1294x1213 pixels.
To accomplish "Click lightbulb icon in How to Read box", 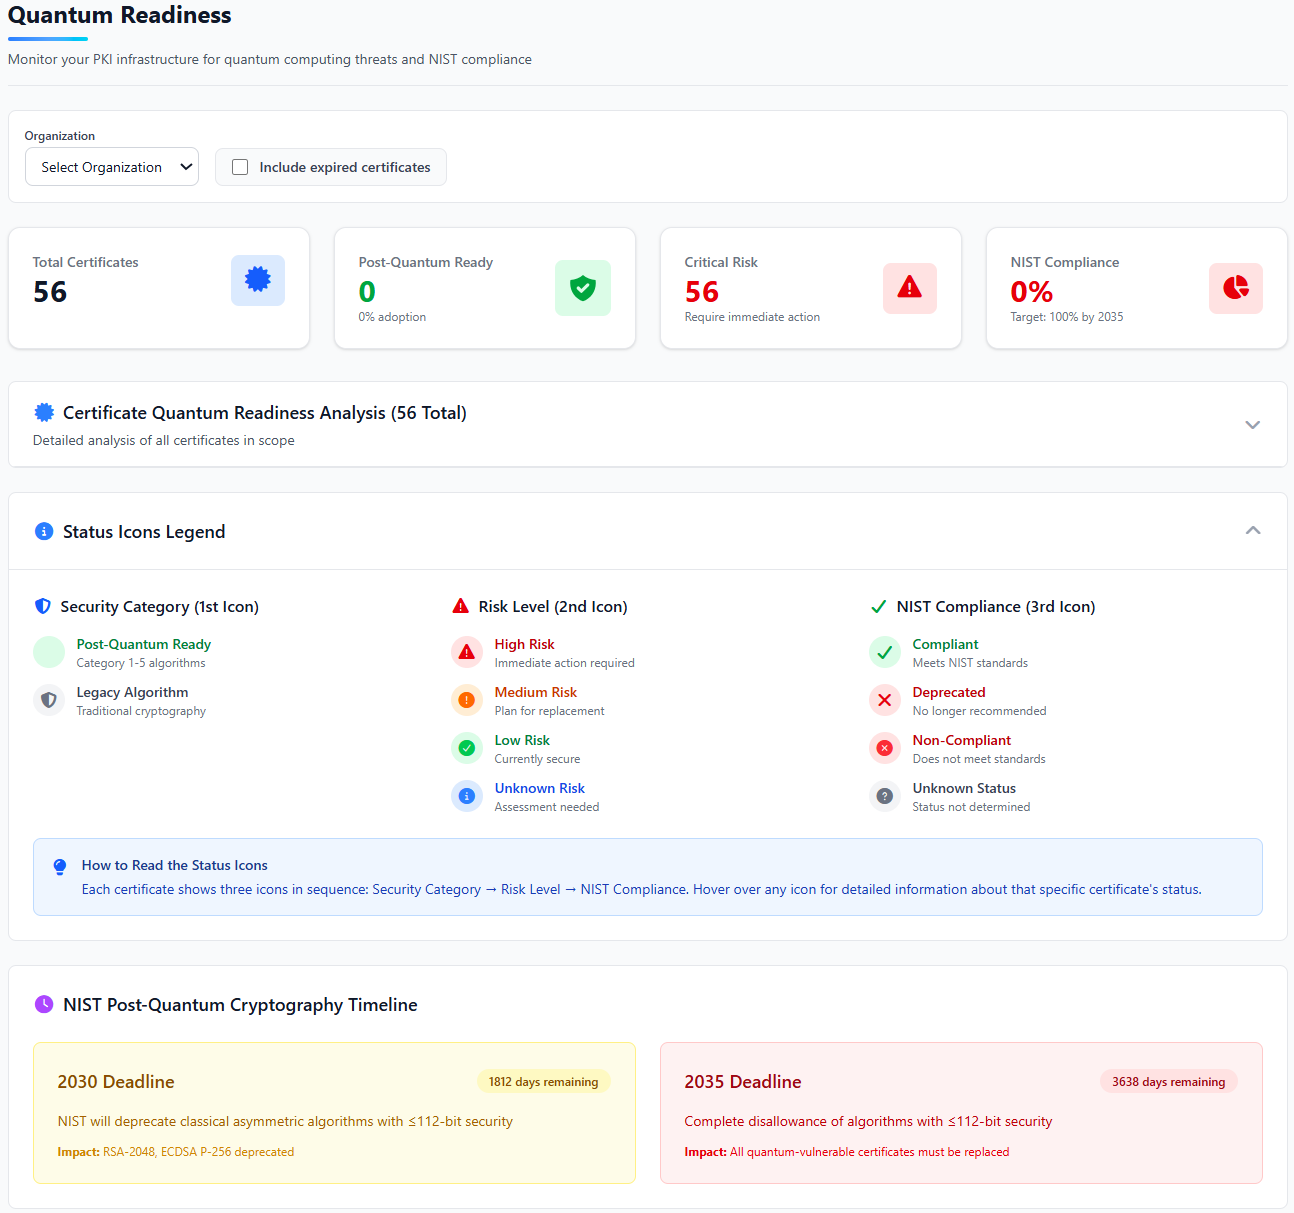I will point(60,866).
